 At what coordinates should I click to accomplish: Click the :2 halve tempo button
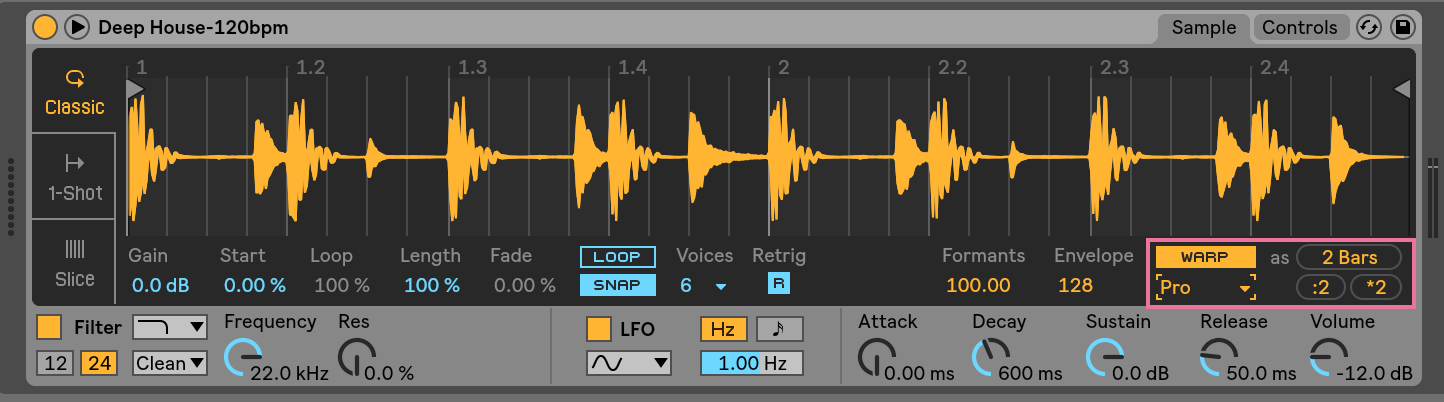click(x=1320, y=289)
